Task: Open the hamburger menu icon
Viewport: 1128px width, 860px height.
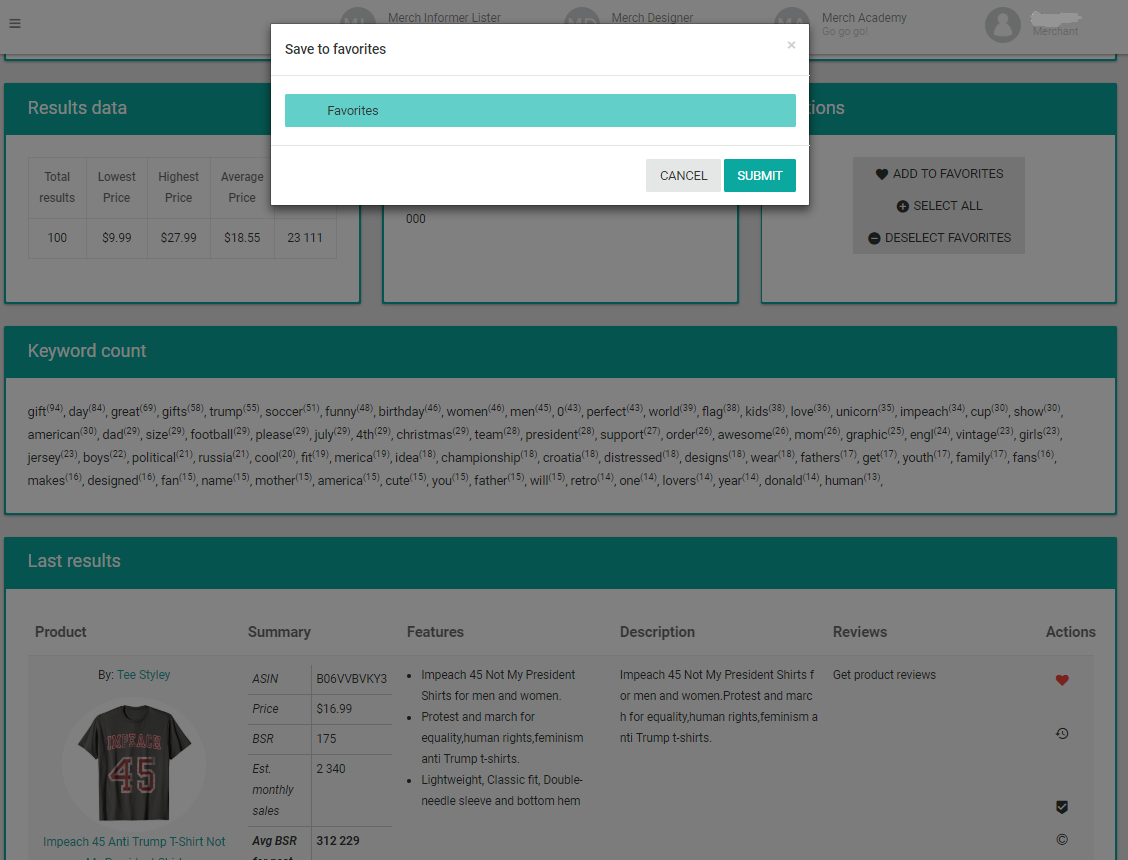Action: [x=14, y=23]
